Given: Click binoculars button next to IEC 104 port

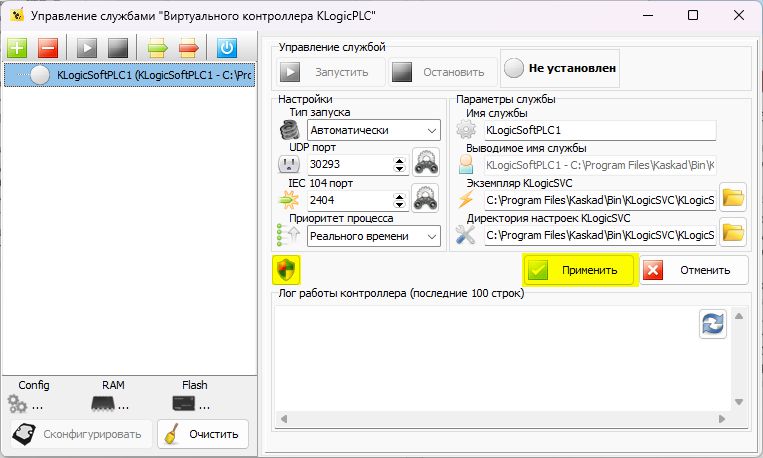Looking at the screenshot, I should click(x=425, y=198).
